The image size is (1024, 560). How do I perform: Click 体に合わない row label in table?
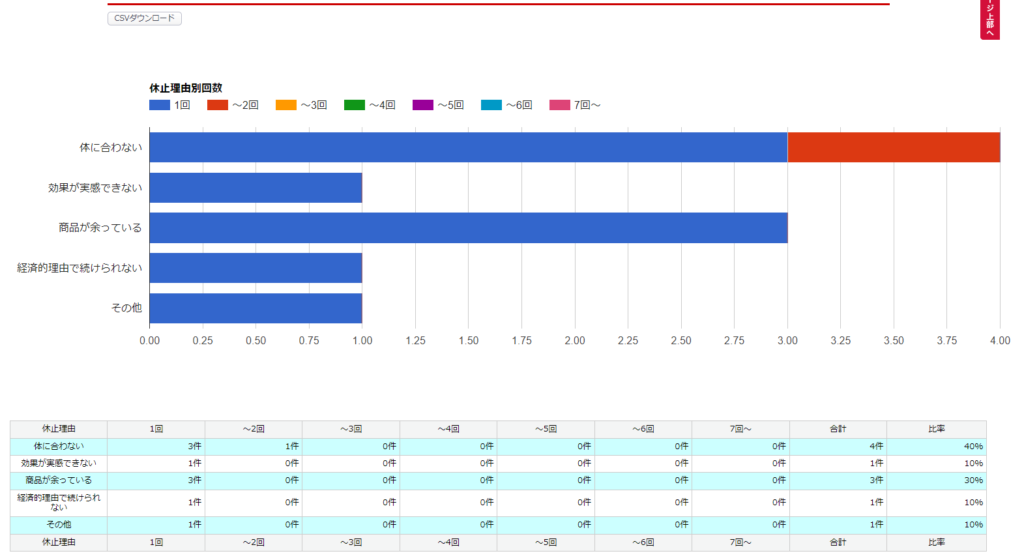click(59, 446)
